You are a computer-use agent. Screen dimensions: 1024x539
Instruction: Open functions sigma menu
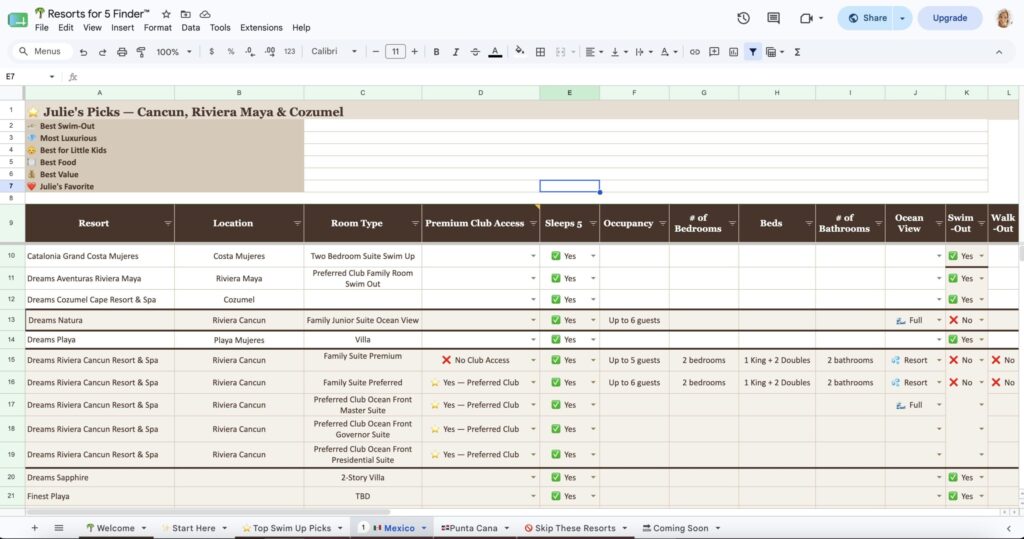pyautogui.click(x=797, y=52)
